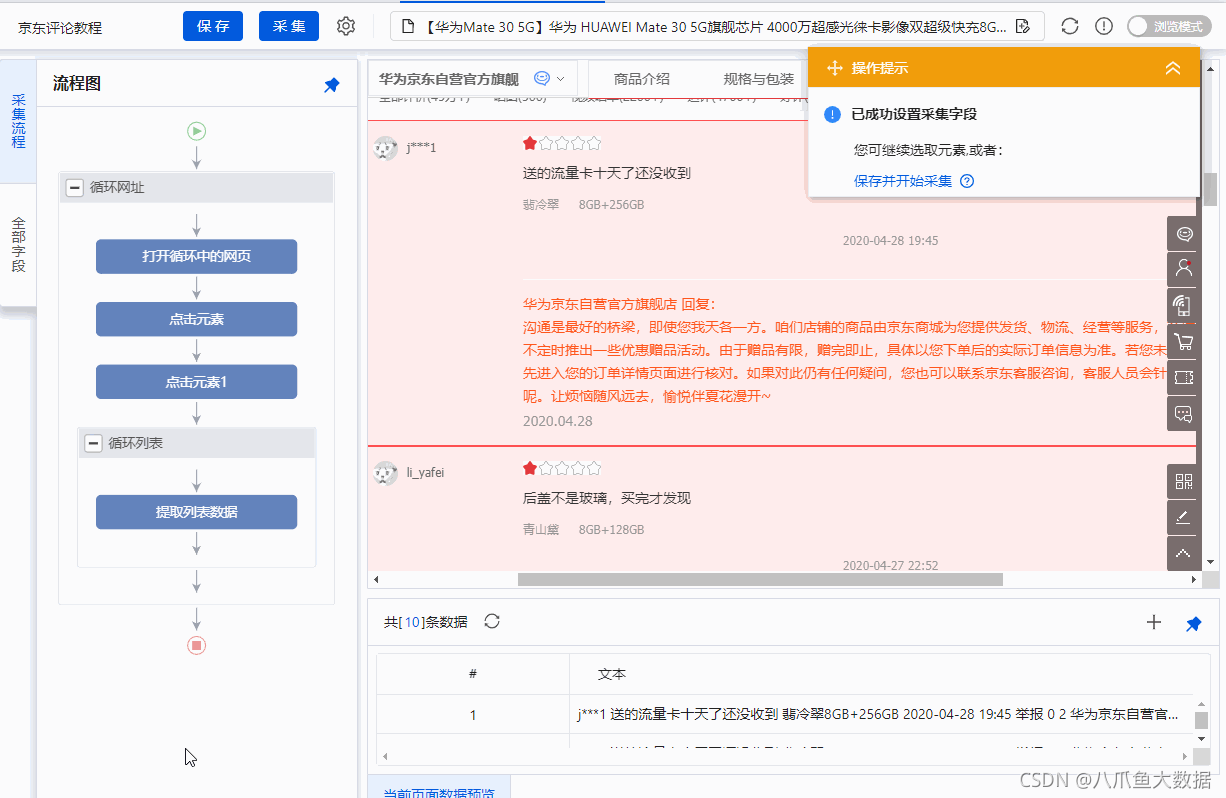Image resolution: width=1226 pixels, height=798 pixels.
Task: Select the 点击元素1 step
Action: [x=196, y=382]
